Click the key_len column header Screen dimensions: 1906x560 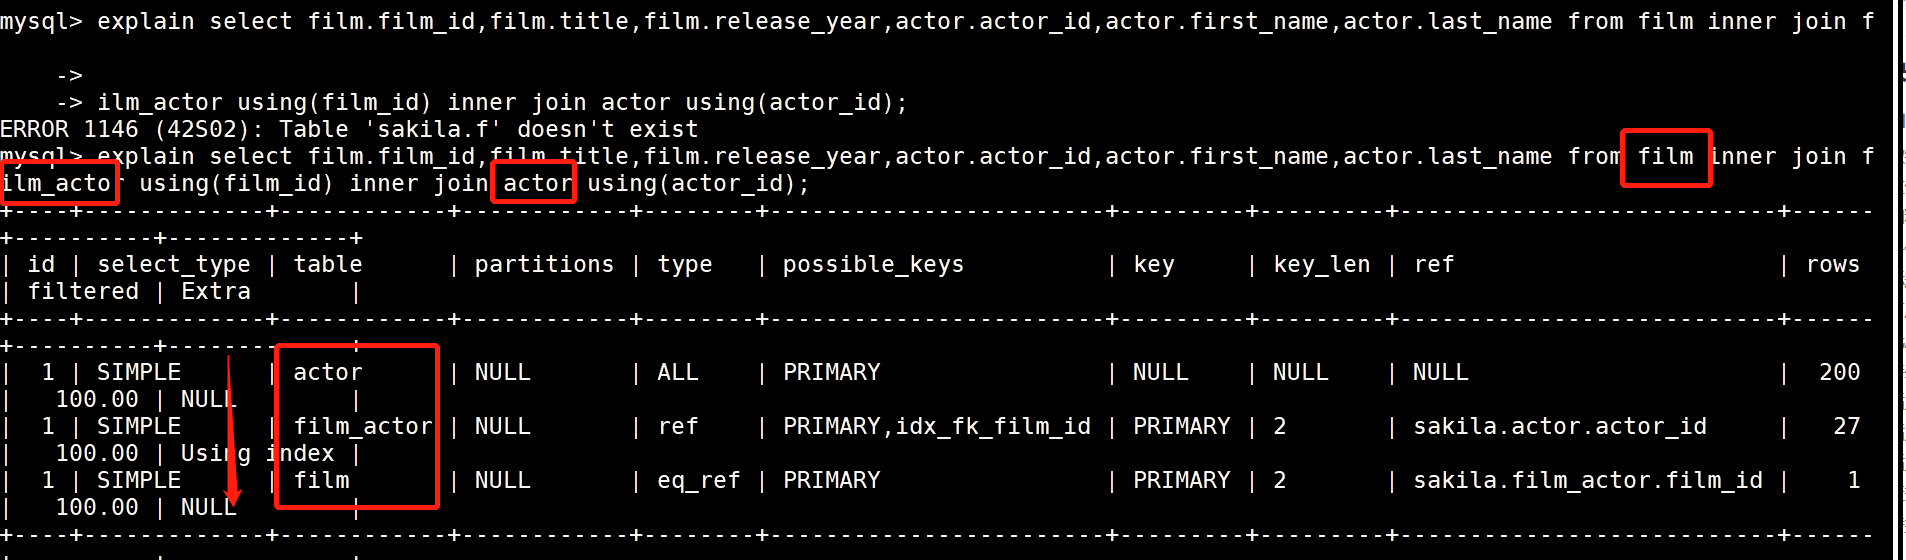pyautogui.click(x=1321, y=264)
